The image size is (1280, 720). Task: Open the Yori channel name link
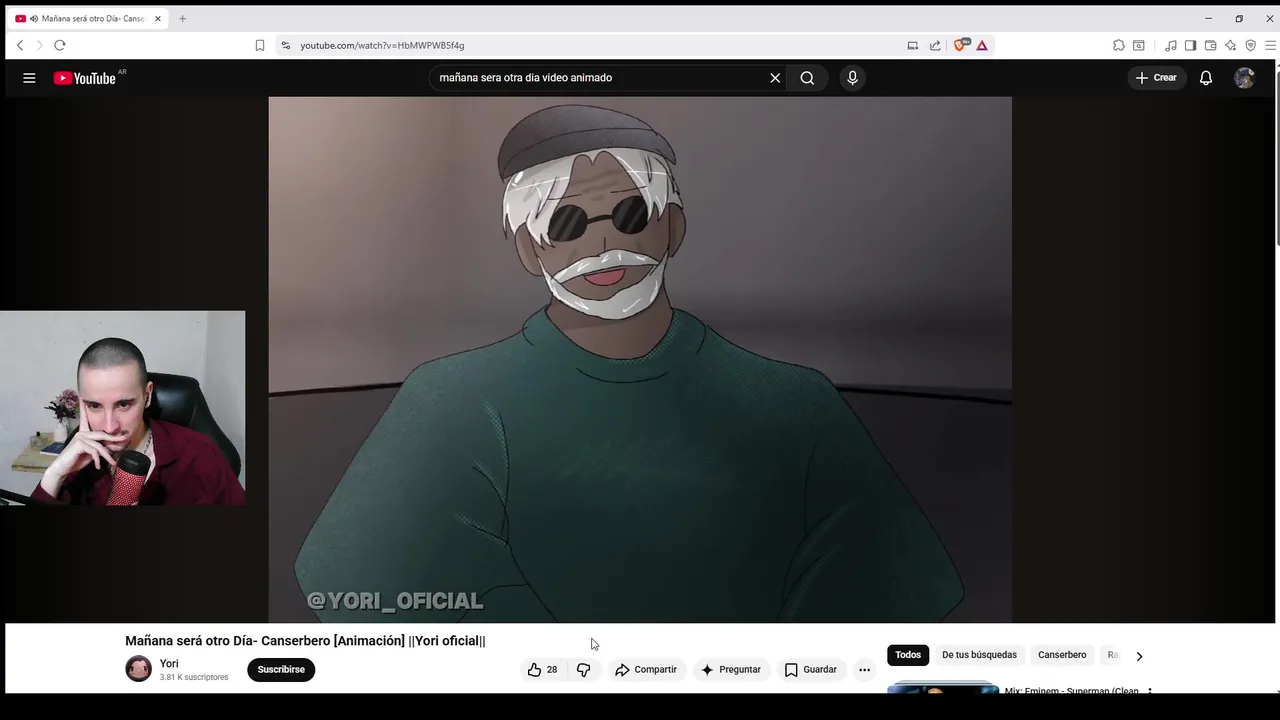[169, 664]
